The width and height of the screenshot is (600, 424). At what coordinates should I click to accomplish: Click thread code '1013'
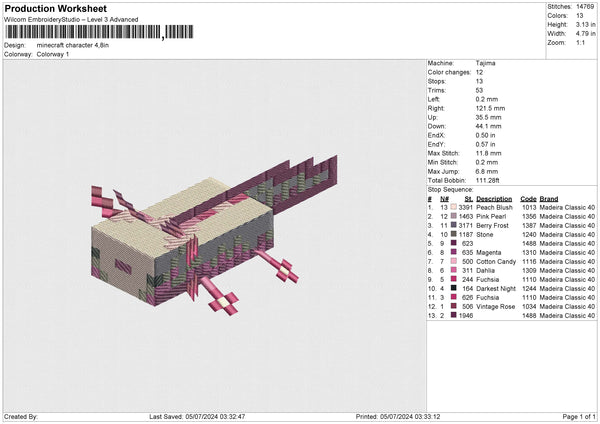529,207
